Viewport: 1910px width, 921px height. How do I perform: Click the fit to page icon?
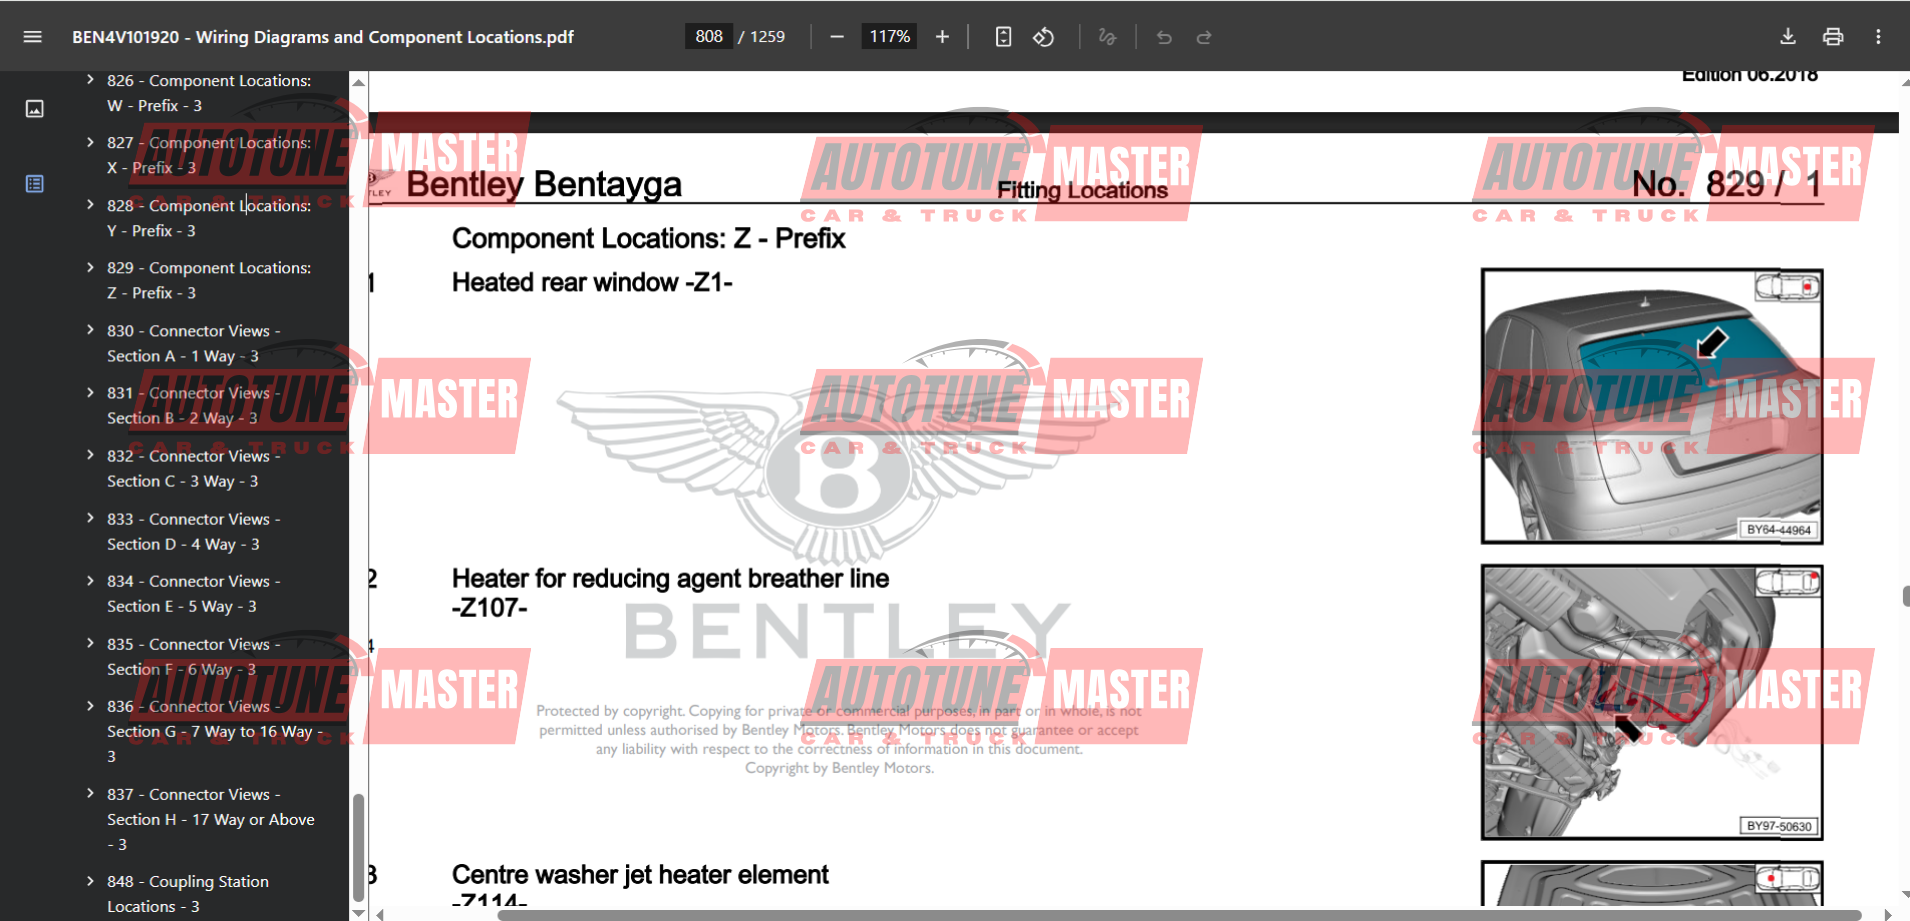pos(1003,37)
